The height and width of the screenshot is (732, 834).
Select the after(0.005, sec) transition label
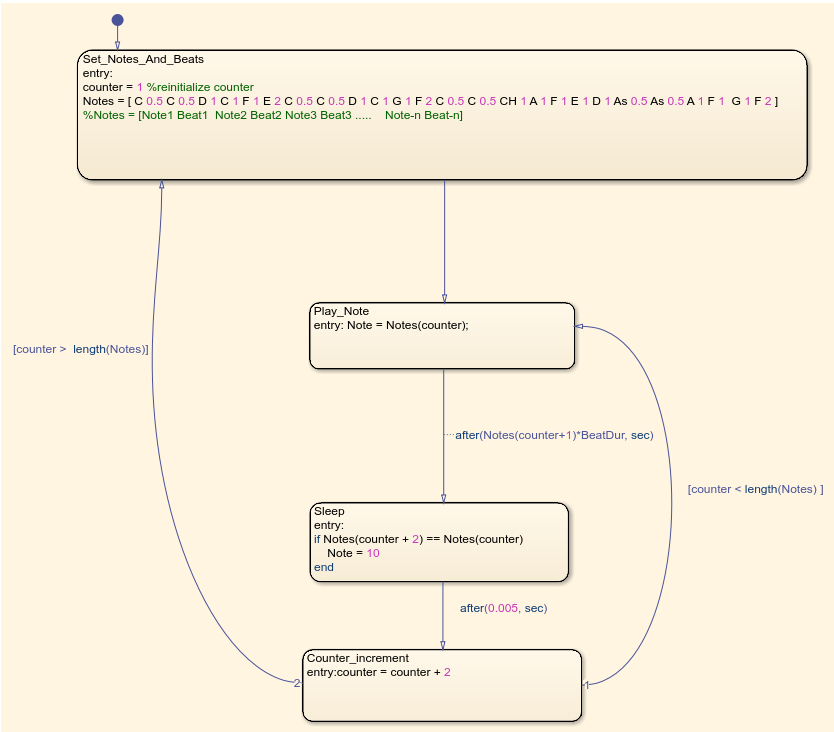click(x=503, y=608)
